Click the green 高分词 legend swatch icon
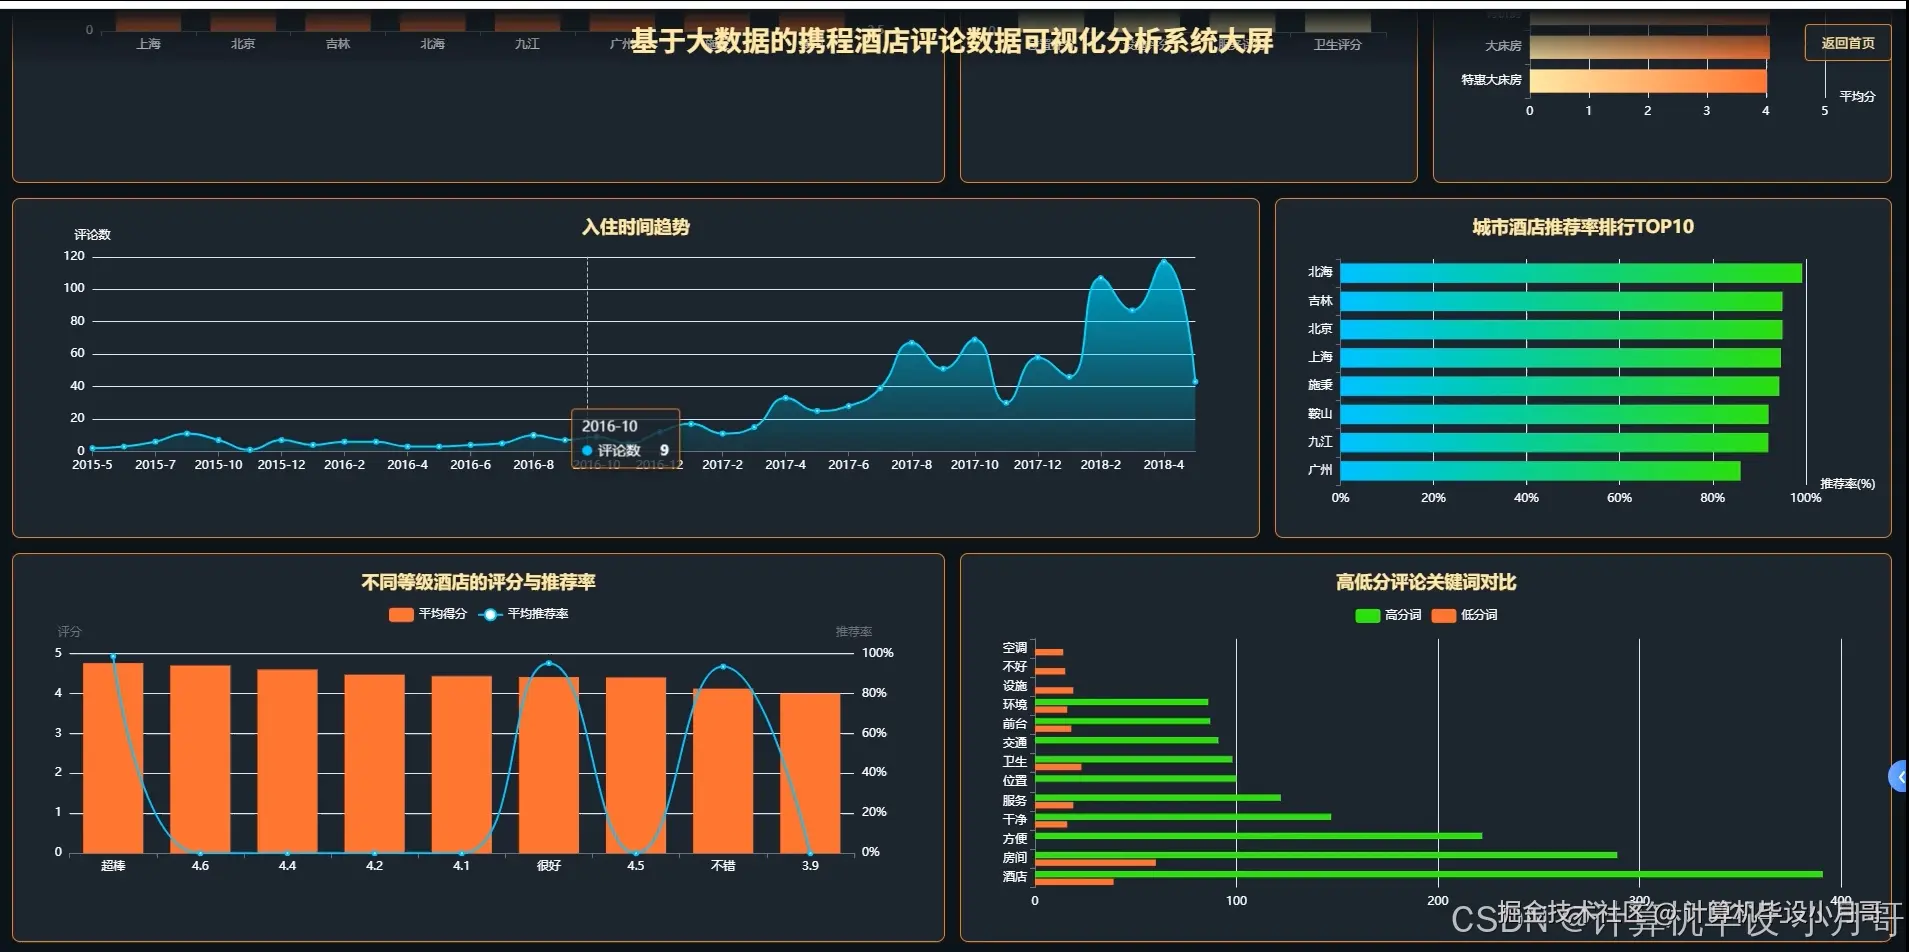Image resolution: width=1909 pixels, height=952 pixels. 1367,615
